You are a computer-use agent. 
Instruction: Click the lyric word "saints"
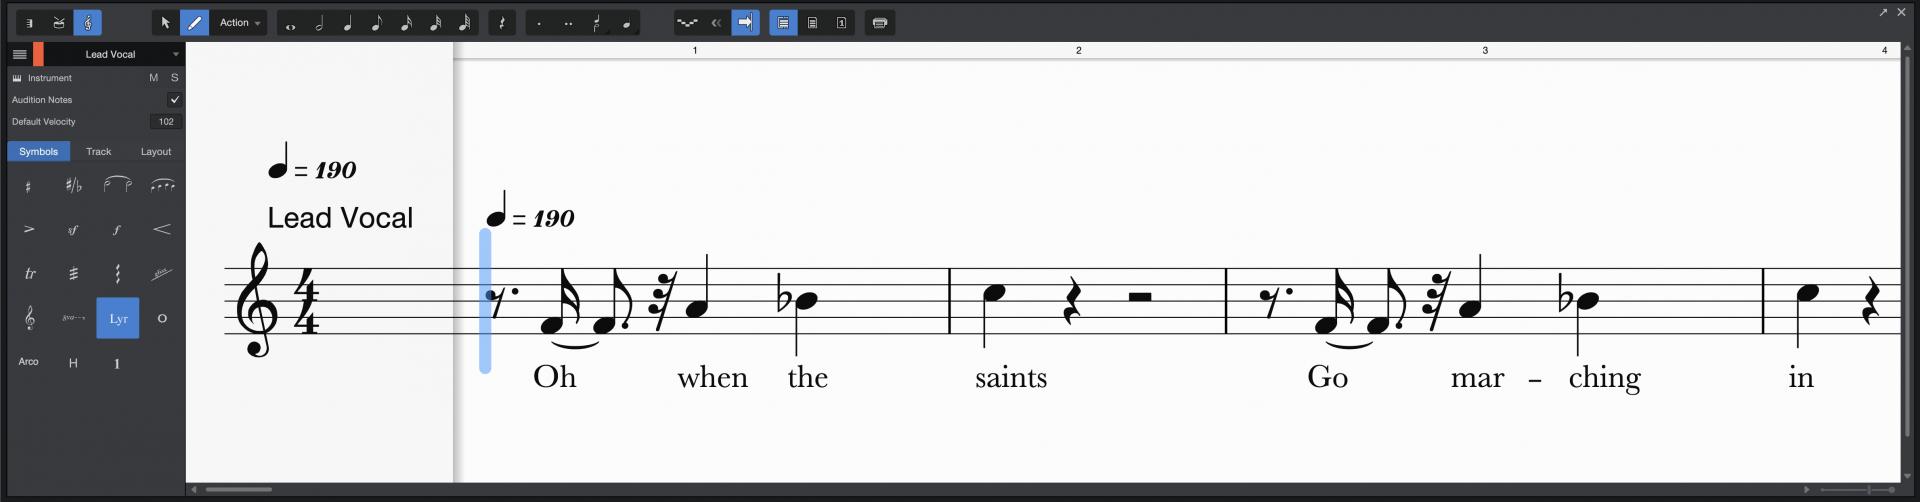pyautogui.click(x=1011, y=378)
